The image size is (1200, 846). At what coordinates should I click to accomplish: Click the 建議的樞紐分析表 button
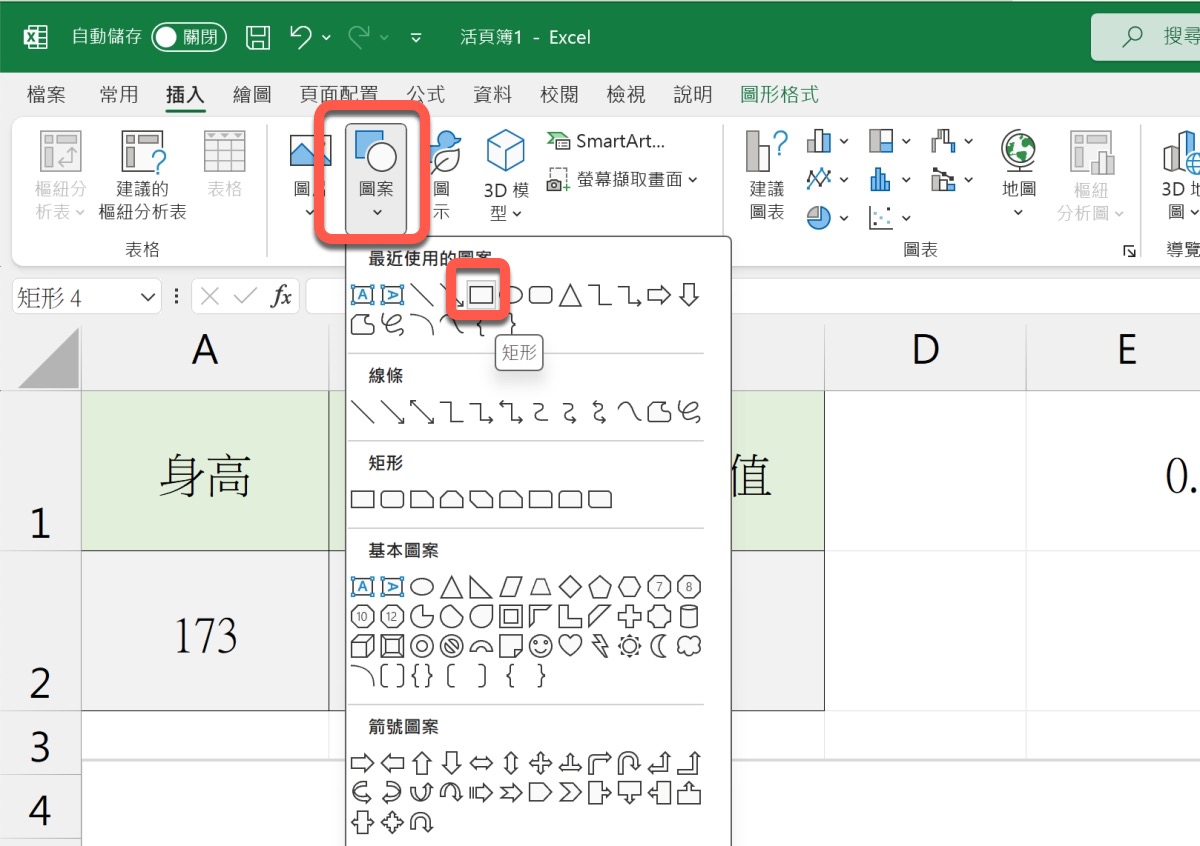[x=143, y=175]
